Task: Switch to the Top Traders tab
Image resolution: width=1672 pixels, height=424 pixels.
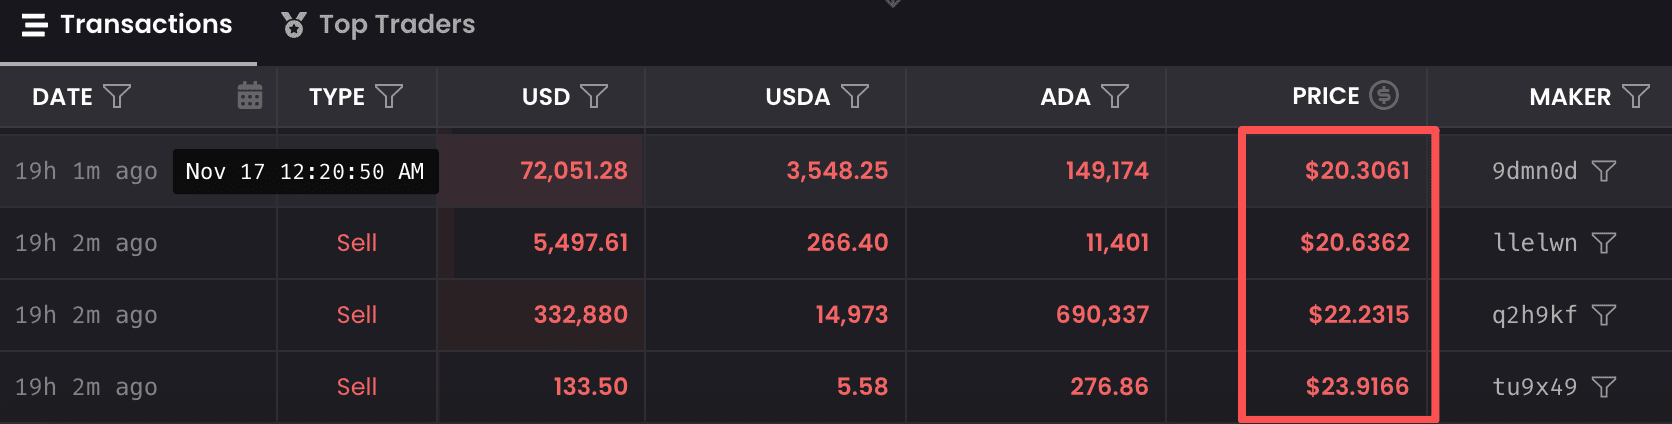Action: click(x=378, y=25)
